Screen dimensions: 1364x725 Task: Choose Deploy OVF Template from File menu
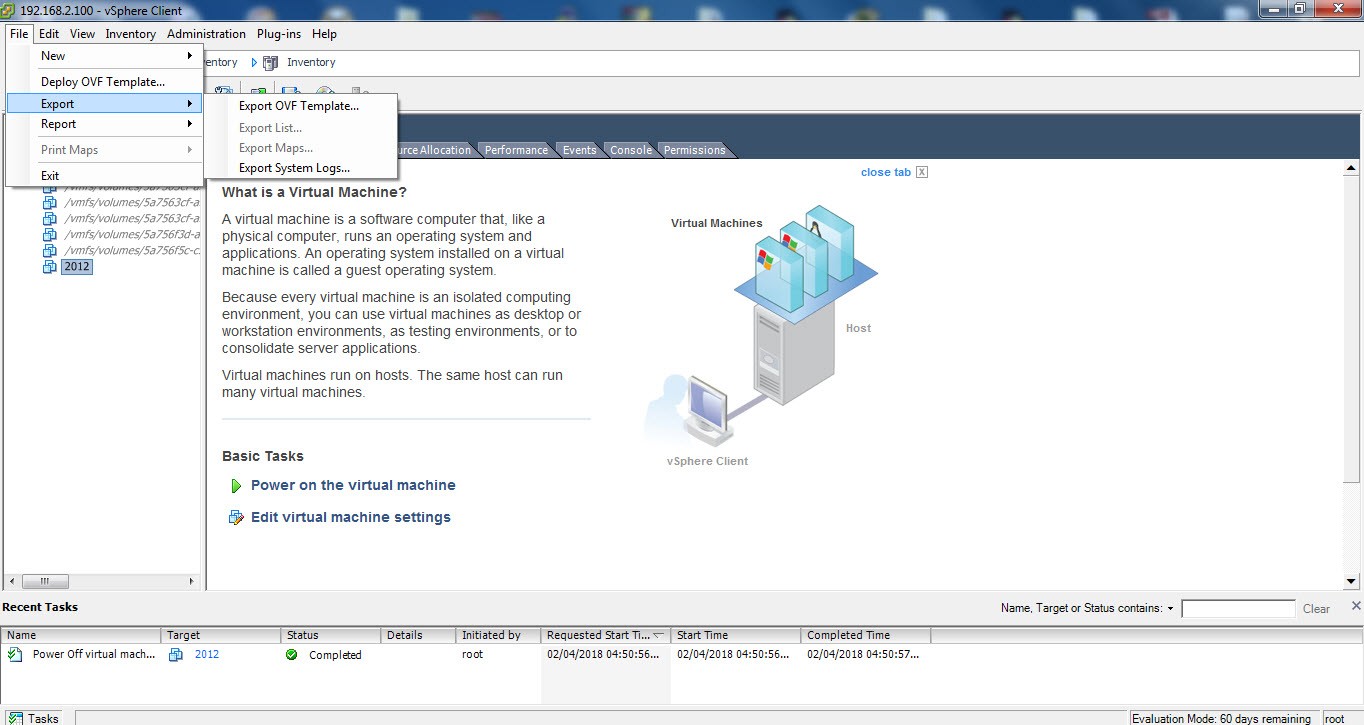[x=104, y=82]
